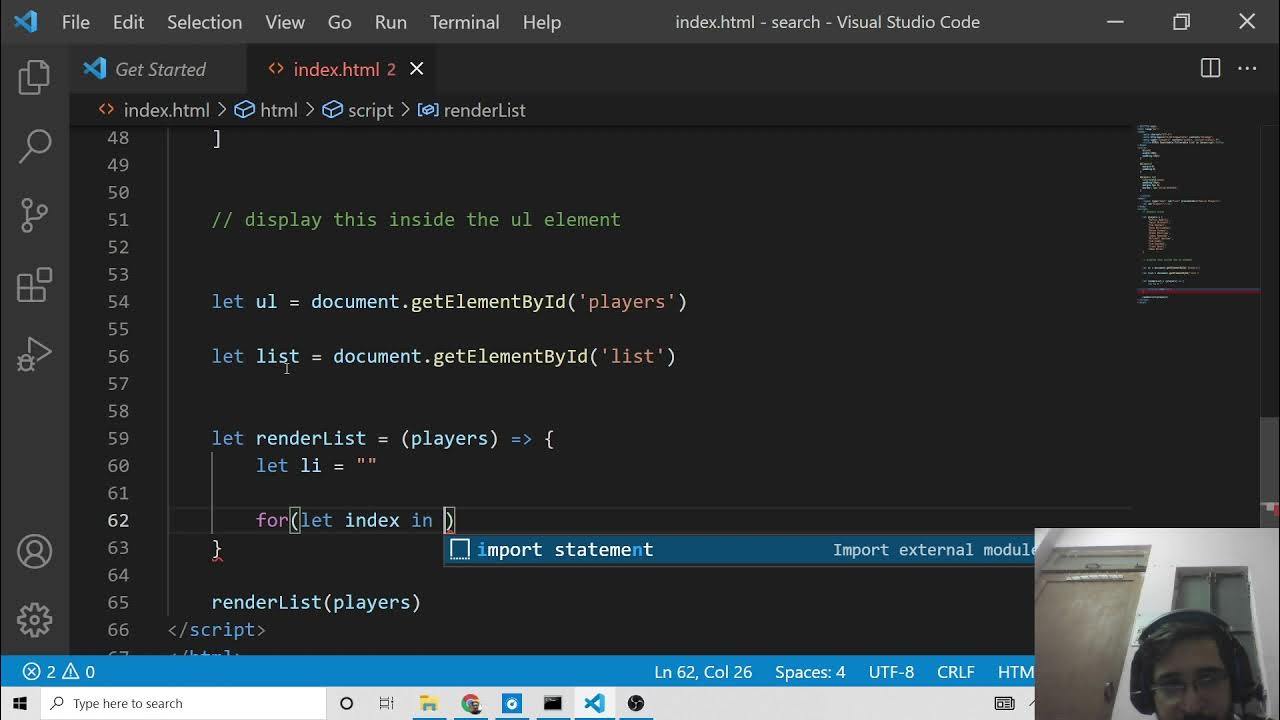Open OBS Studio from the taskbar
1280x720 pixels.
[636, 703]
